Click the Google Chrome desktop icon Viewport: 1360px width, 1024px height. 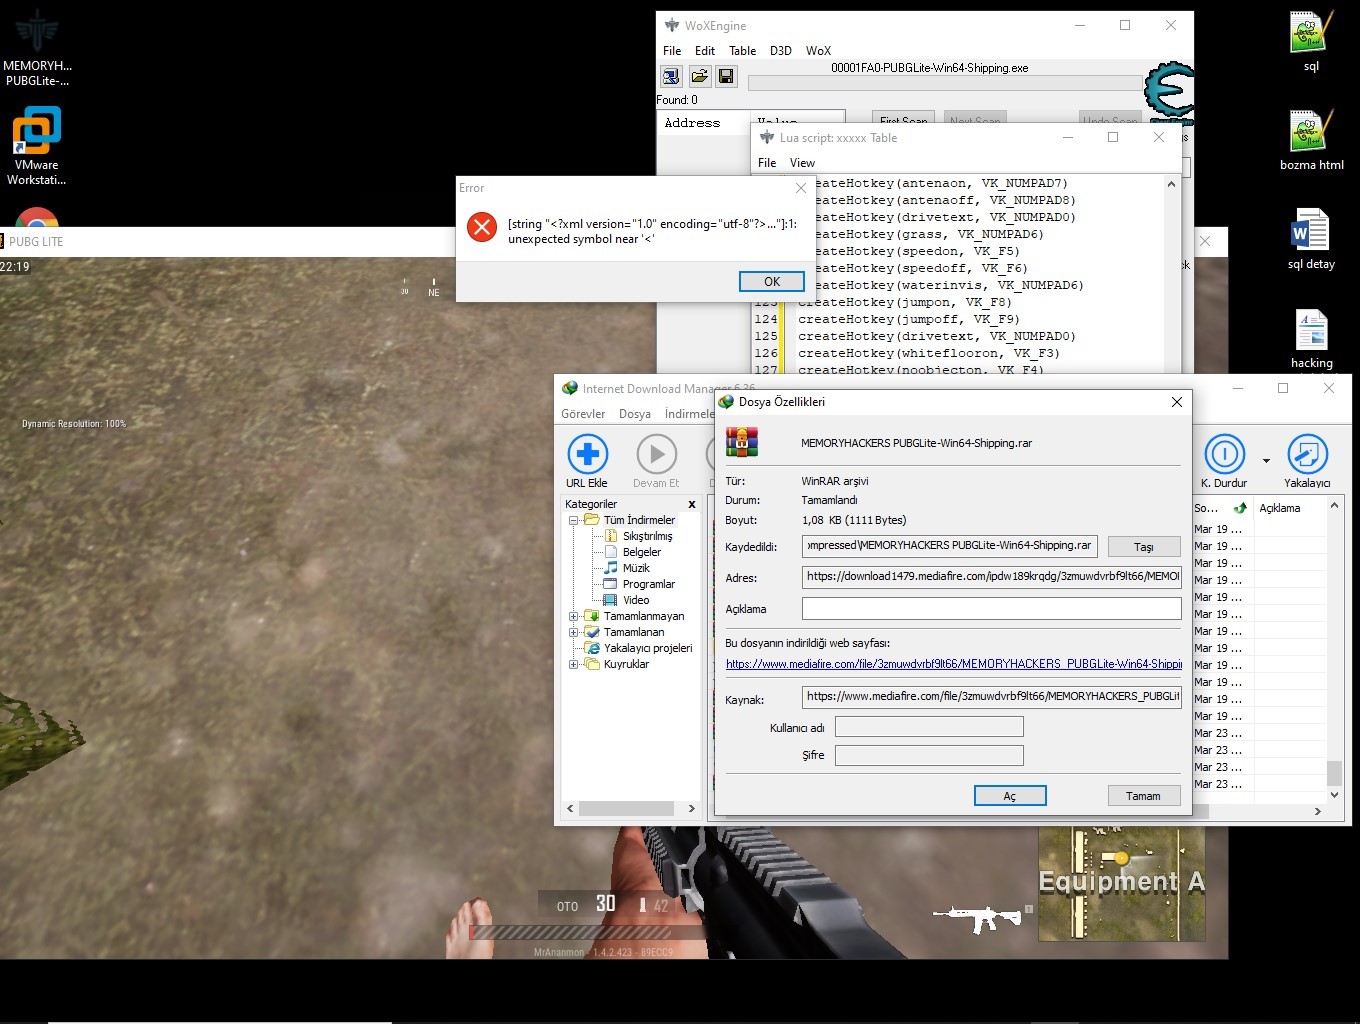pos(37,219)
